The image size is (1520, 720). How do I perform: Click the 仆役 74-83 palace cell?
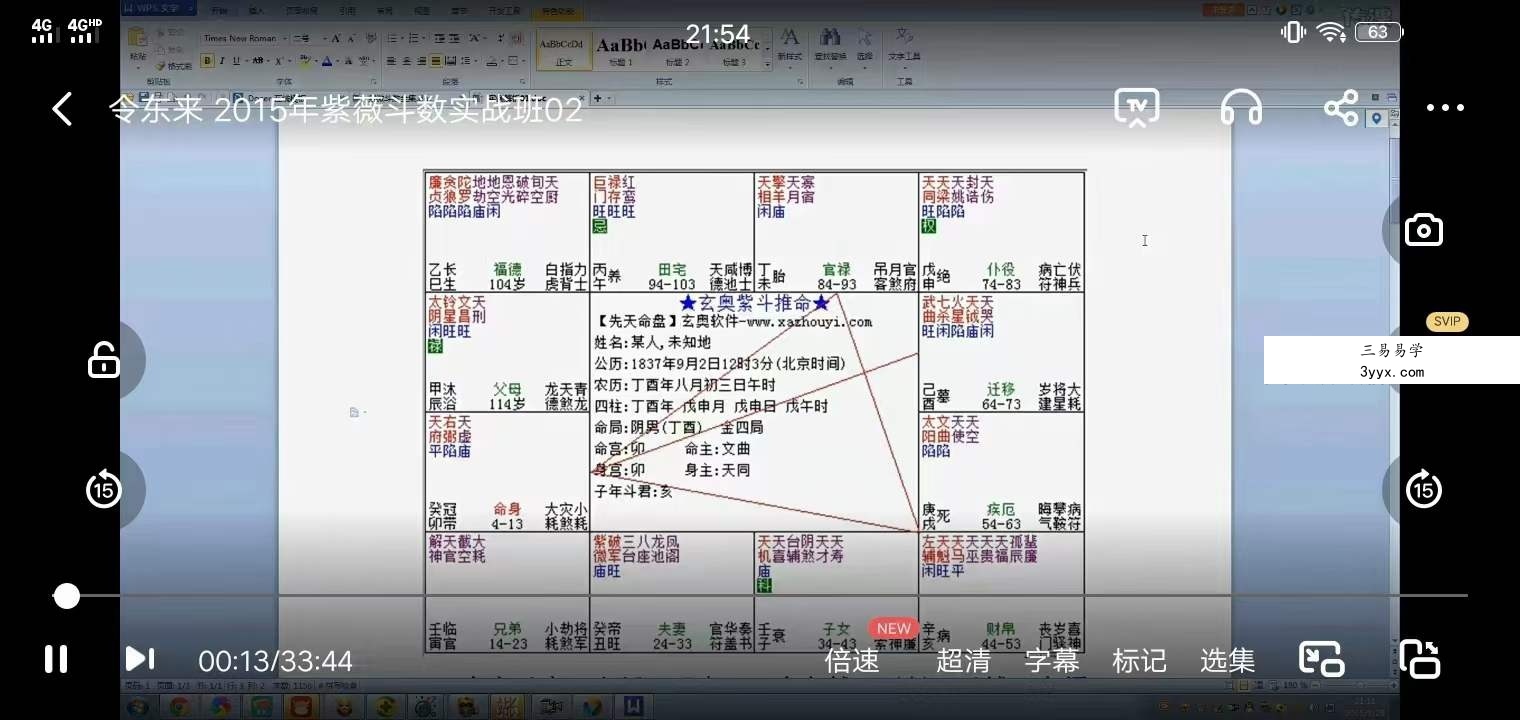pyautogui.click(x=1001, y=232)
